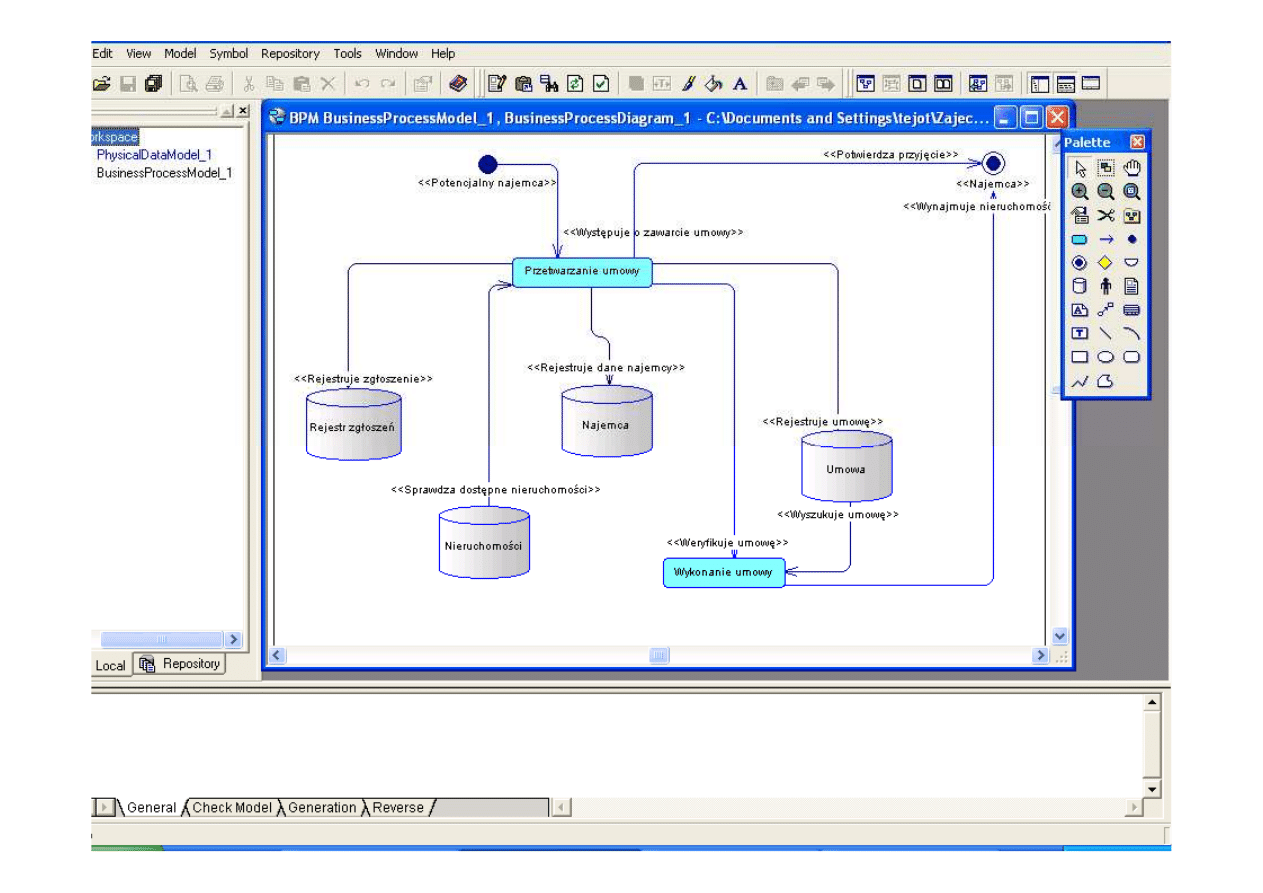The image size is (1263, 893).
Task: Select the Zoom In magnifier tool
Action: click(x=1079, y=192)
